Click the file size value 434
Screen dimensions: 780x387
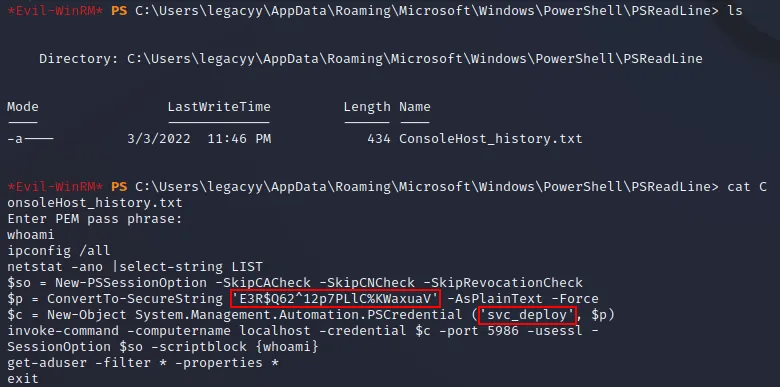point(379,138)
